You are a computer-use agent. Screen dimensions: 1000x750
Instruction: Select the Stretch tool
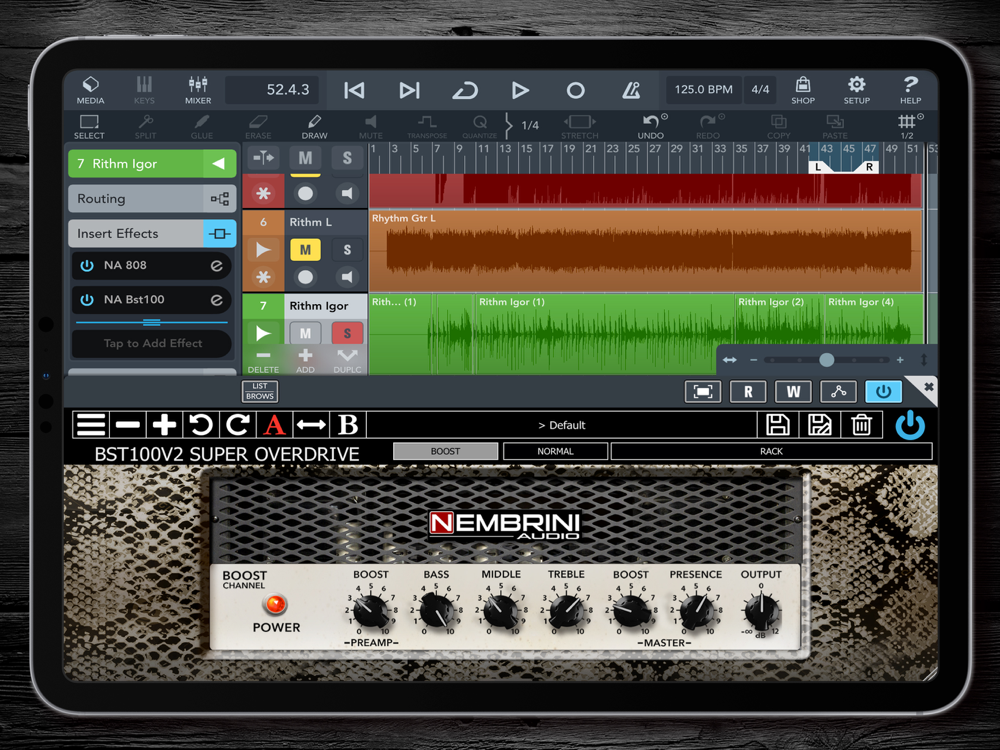click(580, 126)
